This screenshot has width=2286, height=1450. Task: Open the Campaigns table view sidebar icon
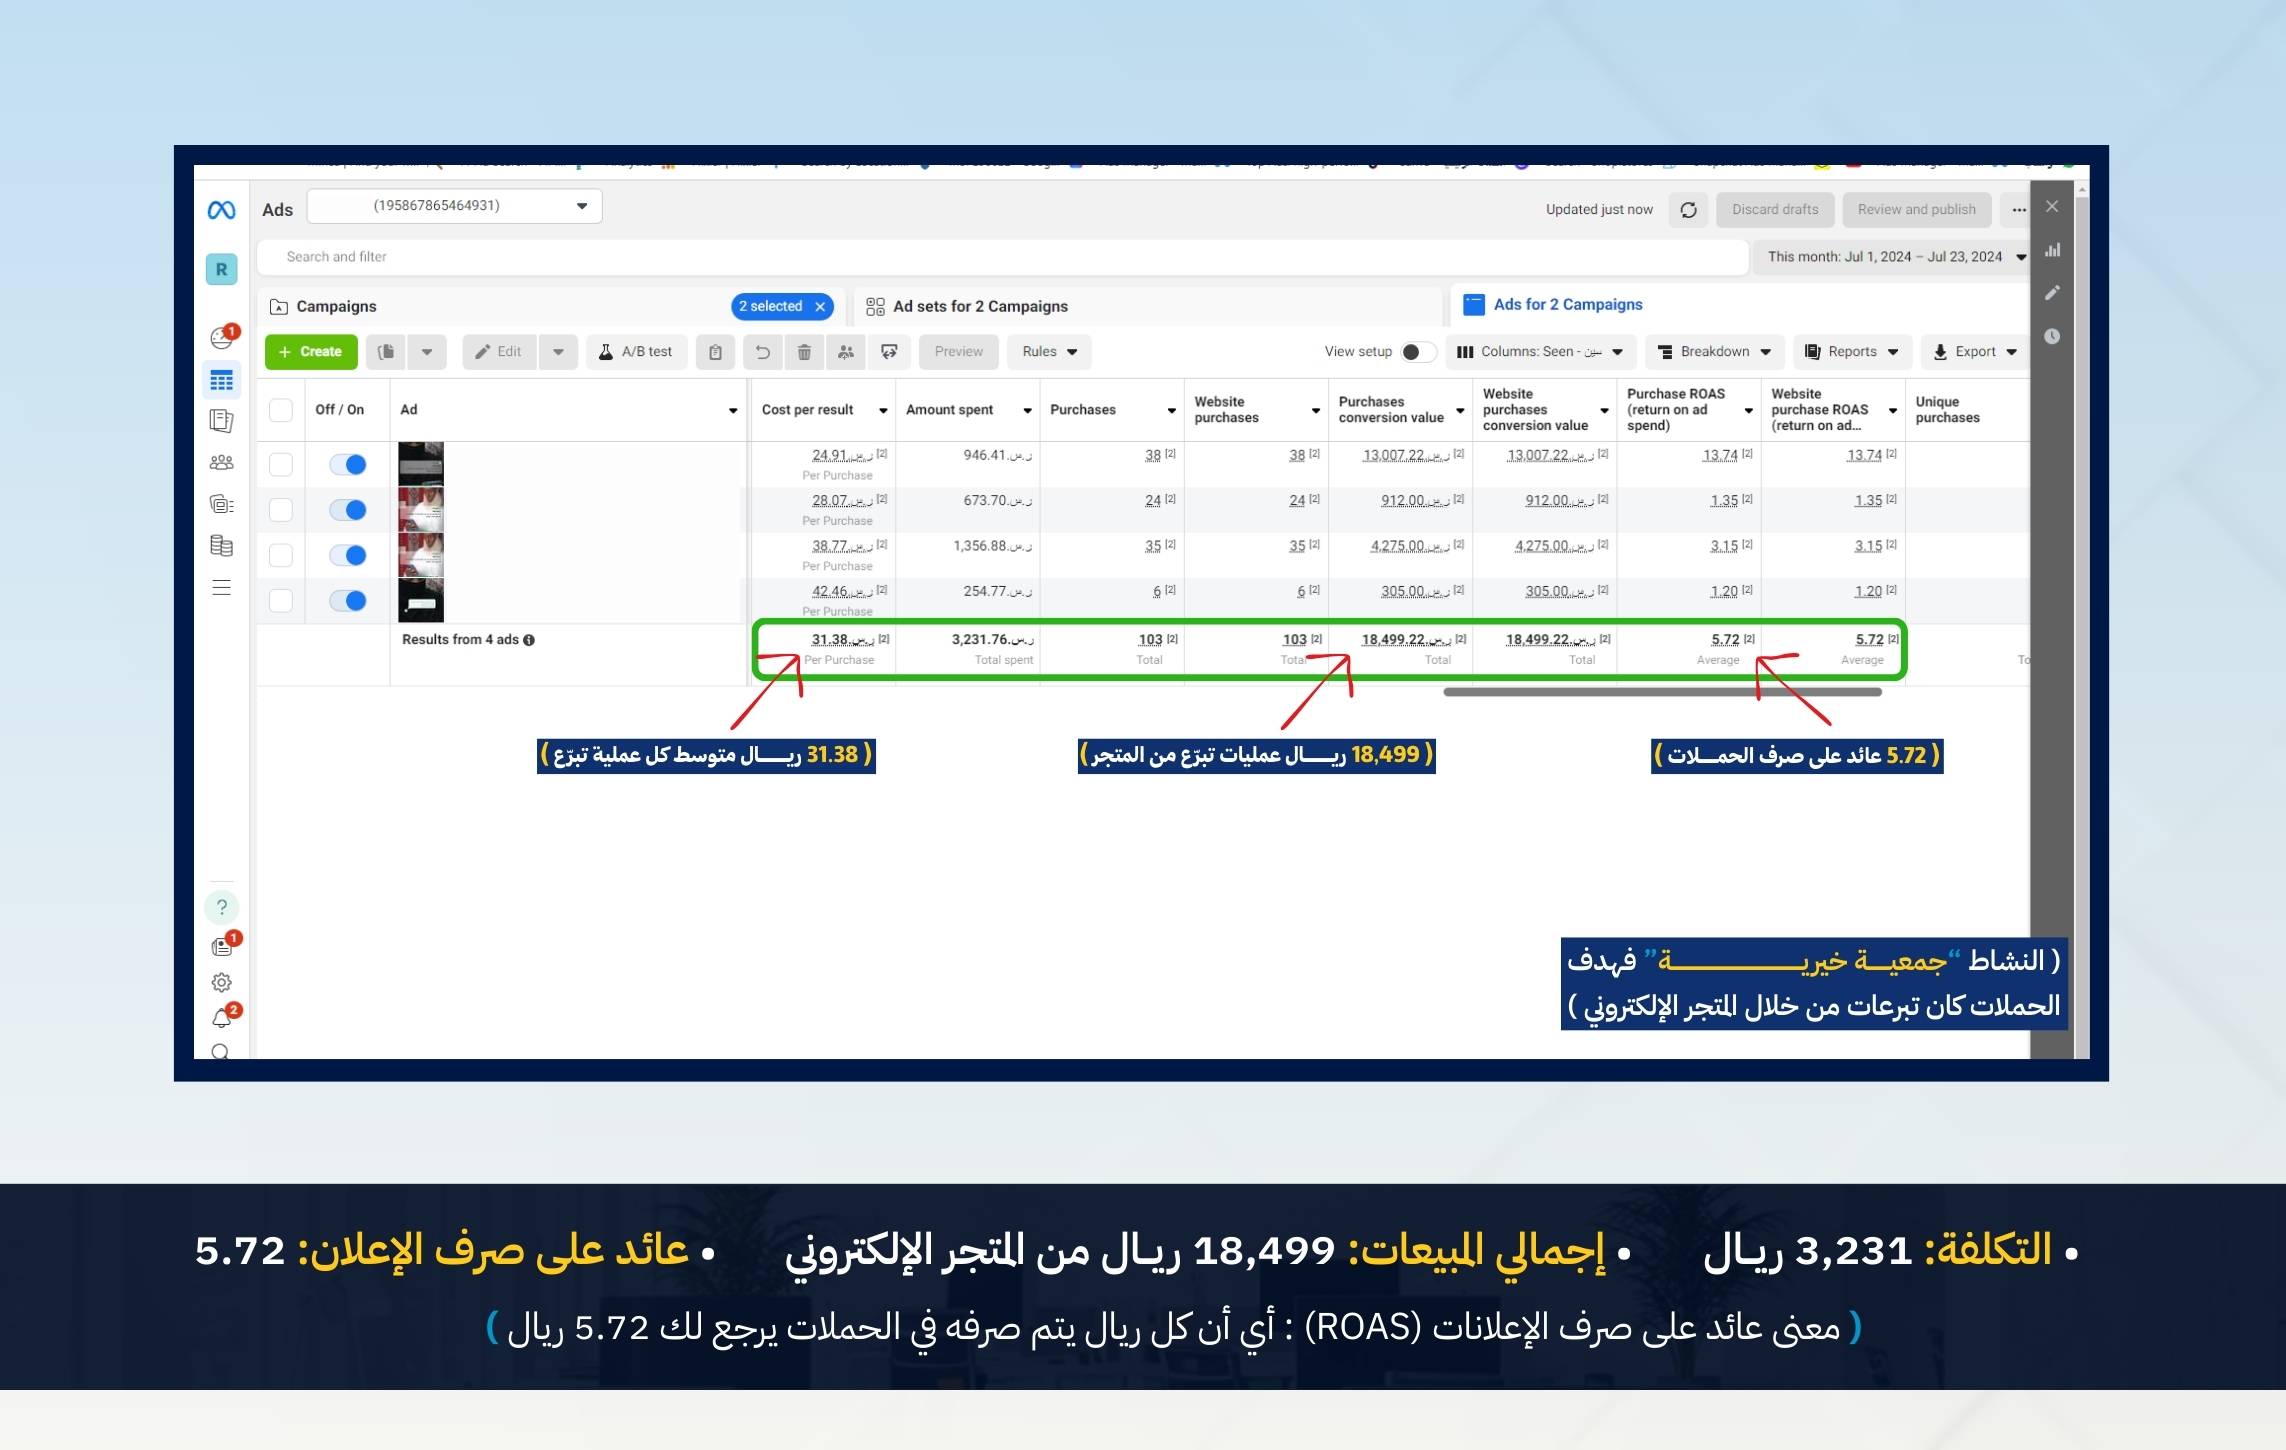tap(221, 381)
